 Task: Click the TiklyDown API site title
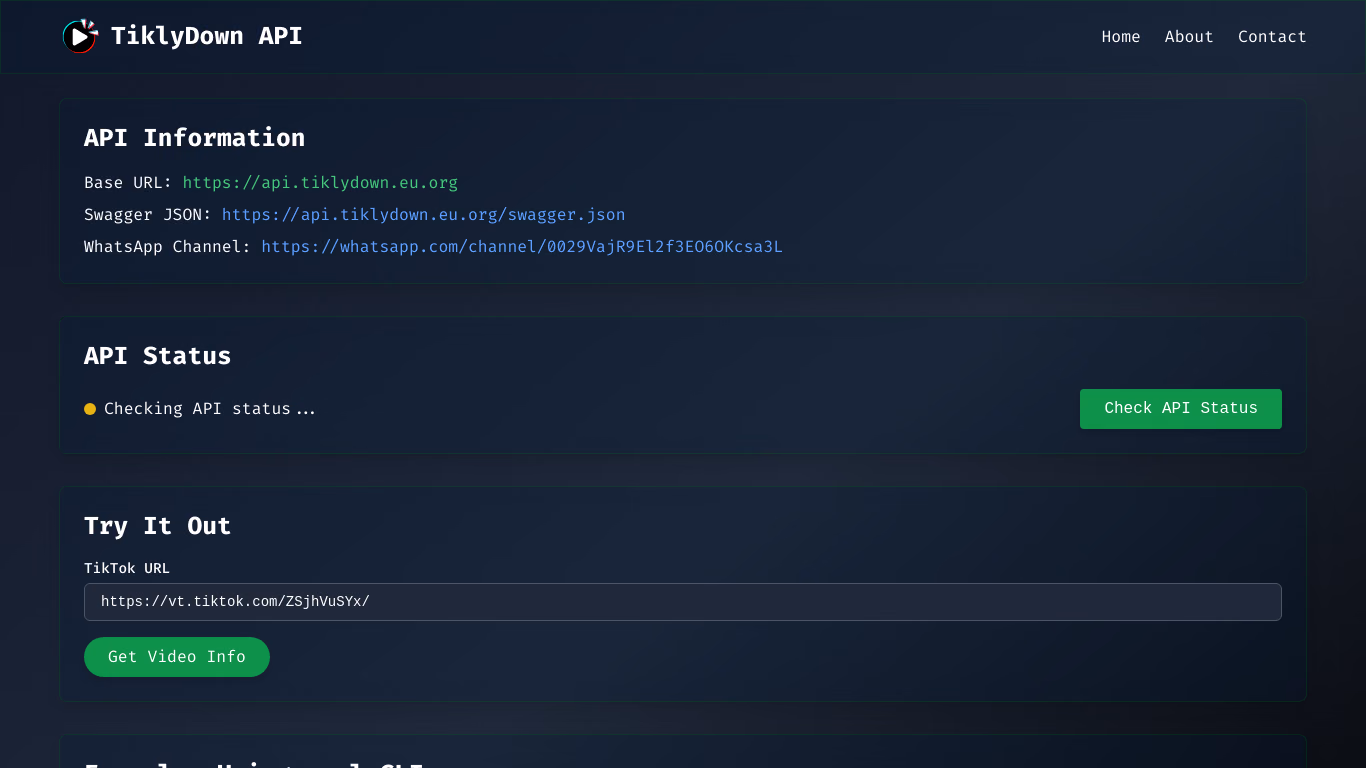tap(207, 36)
